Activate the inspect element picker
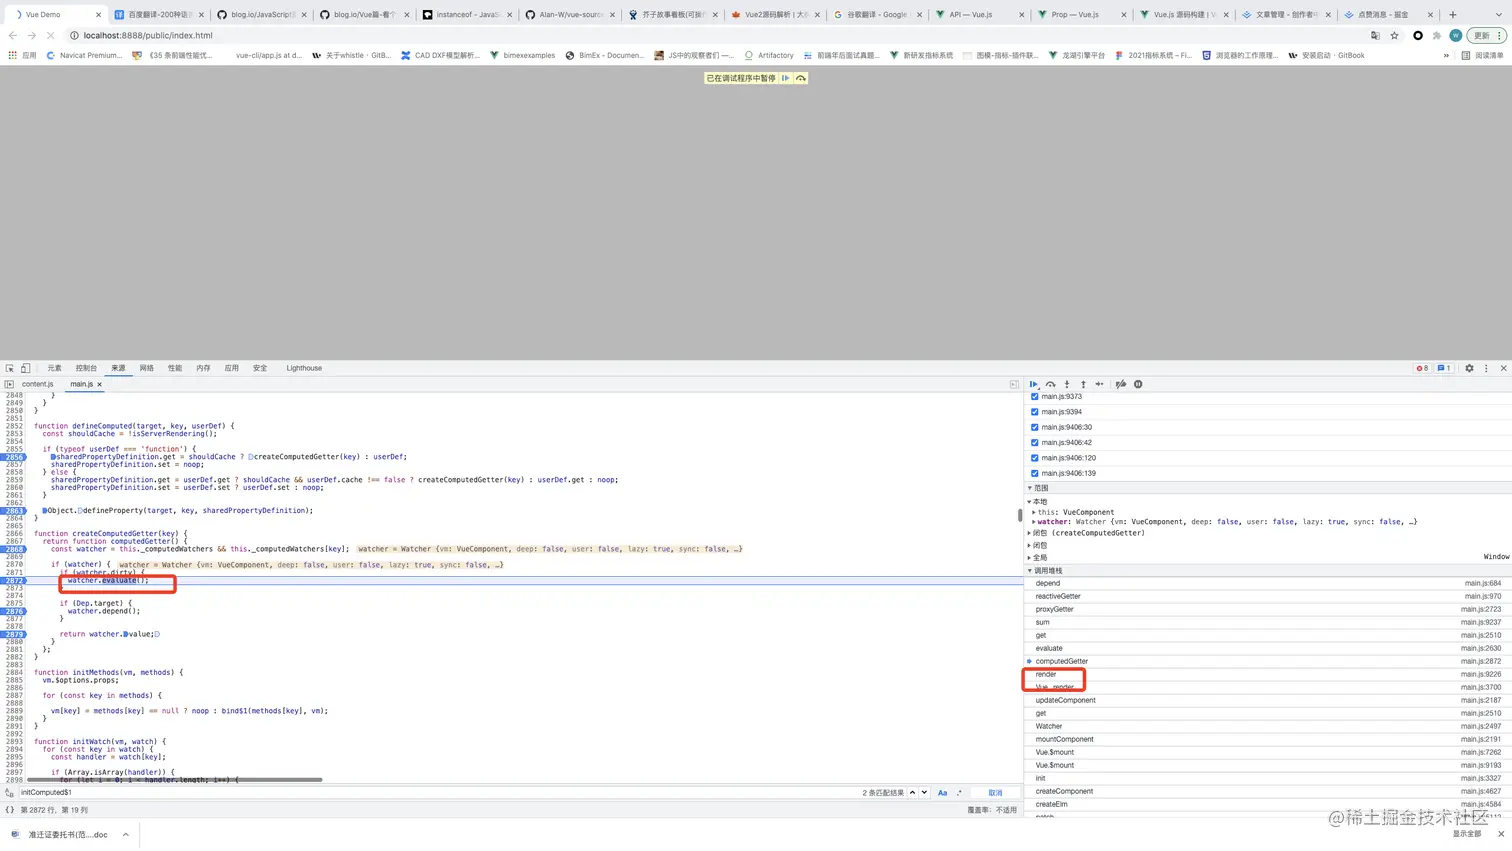Image resolution: width=1512 pixels, height=851 pixels. tap(10, 368)
